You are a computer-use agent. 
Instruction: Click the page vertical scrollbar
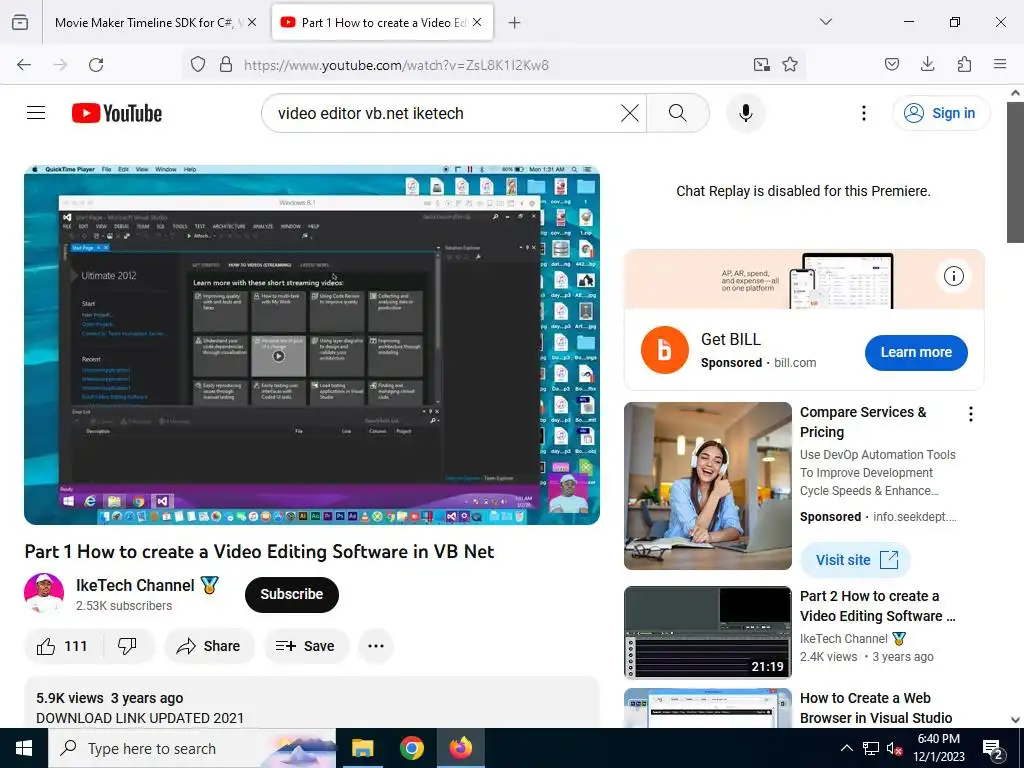point(1015,172)
